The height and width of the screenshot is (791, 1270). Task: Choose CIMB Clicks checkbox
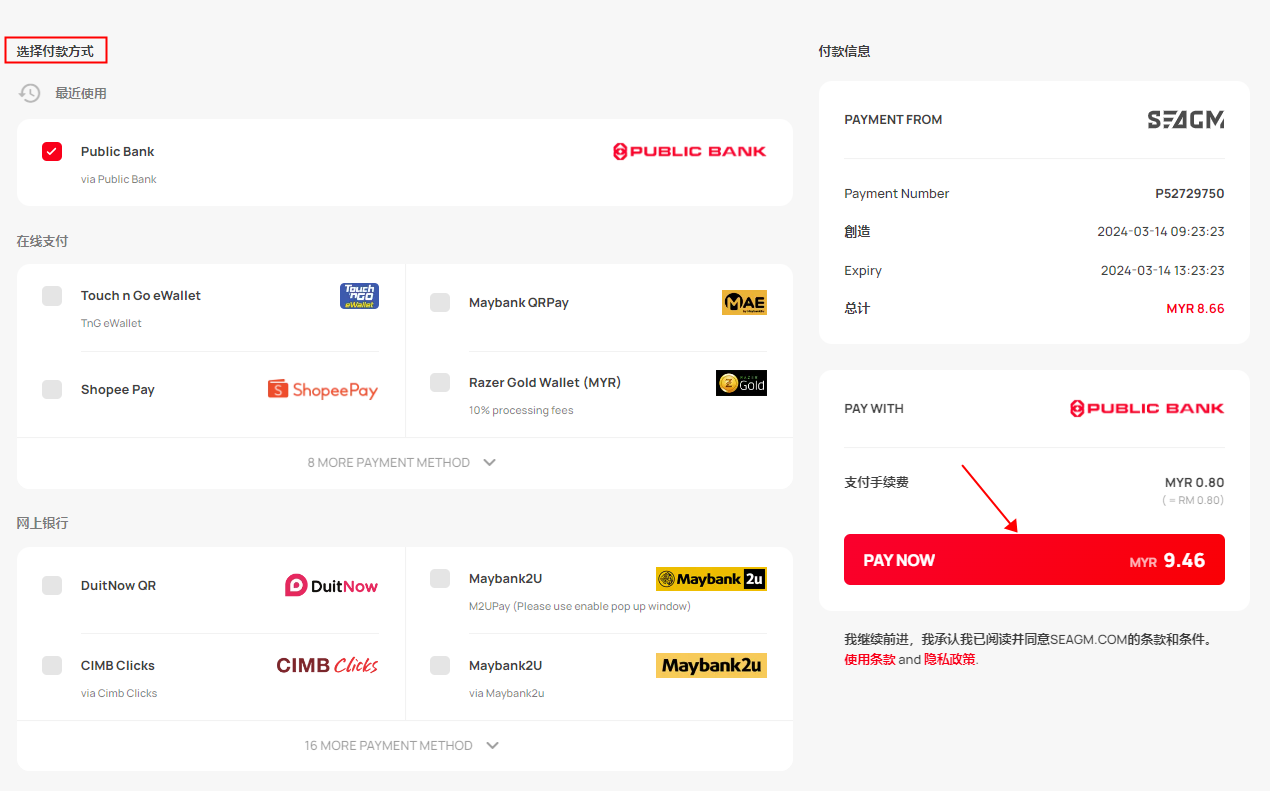click(x=52, y=665)
